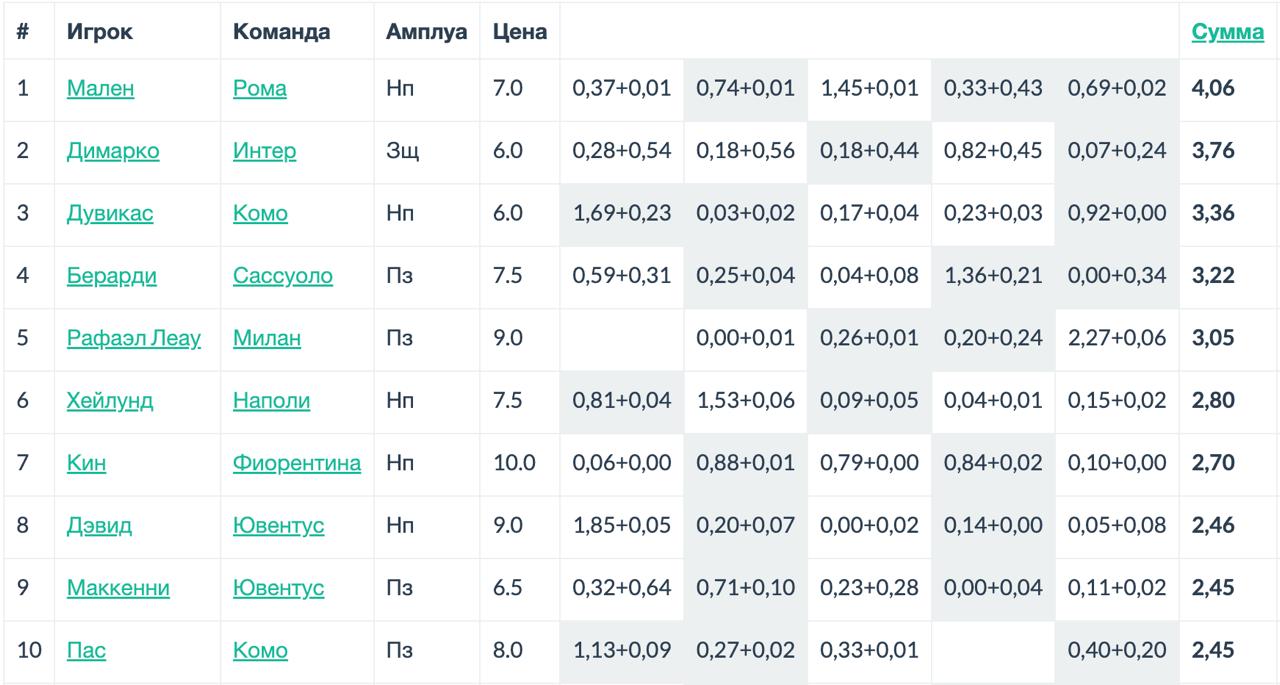Click the Дувикас player name
1280x685 pixels.
click(110, 213)
